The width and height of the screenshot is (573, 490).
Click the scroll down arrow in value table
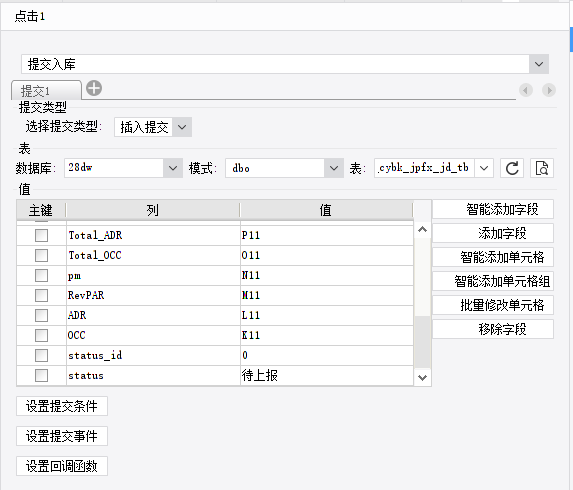coord(422,377)
